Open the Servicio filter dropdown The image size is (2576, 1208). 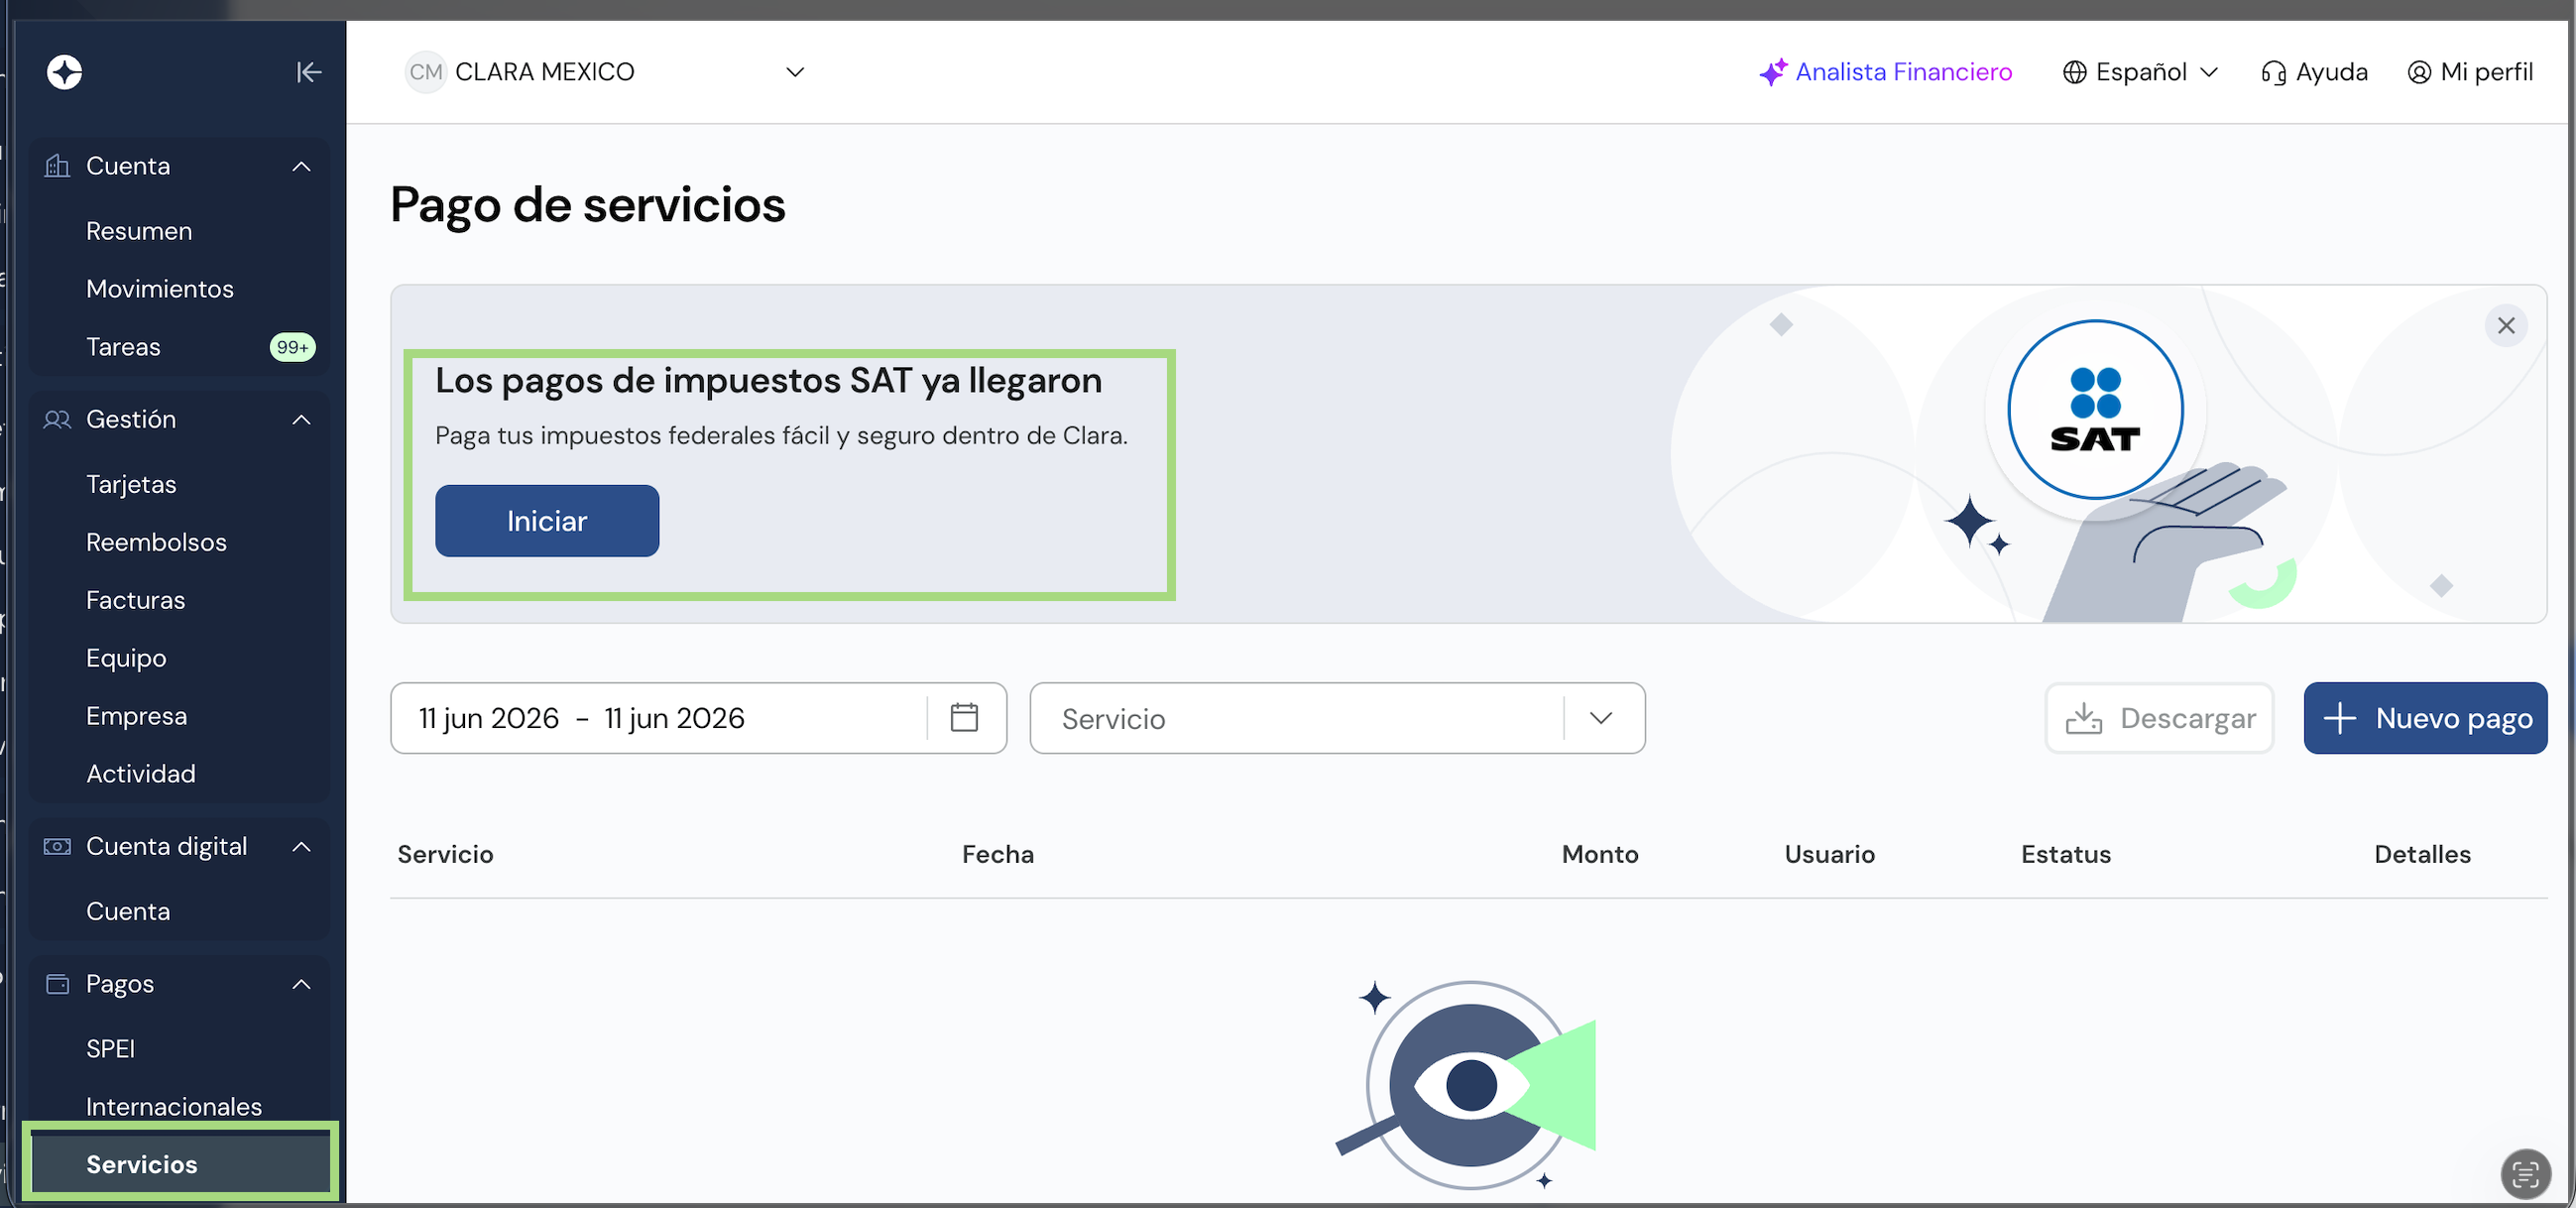coord(1337,718)
